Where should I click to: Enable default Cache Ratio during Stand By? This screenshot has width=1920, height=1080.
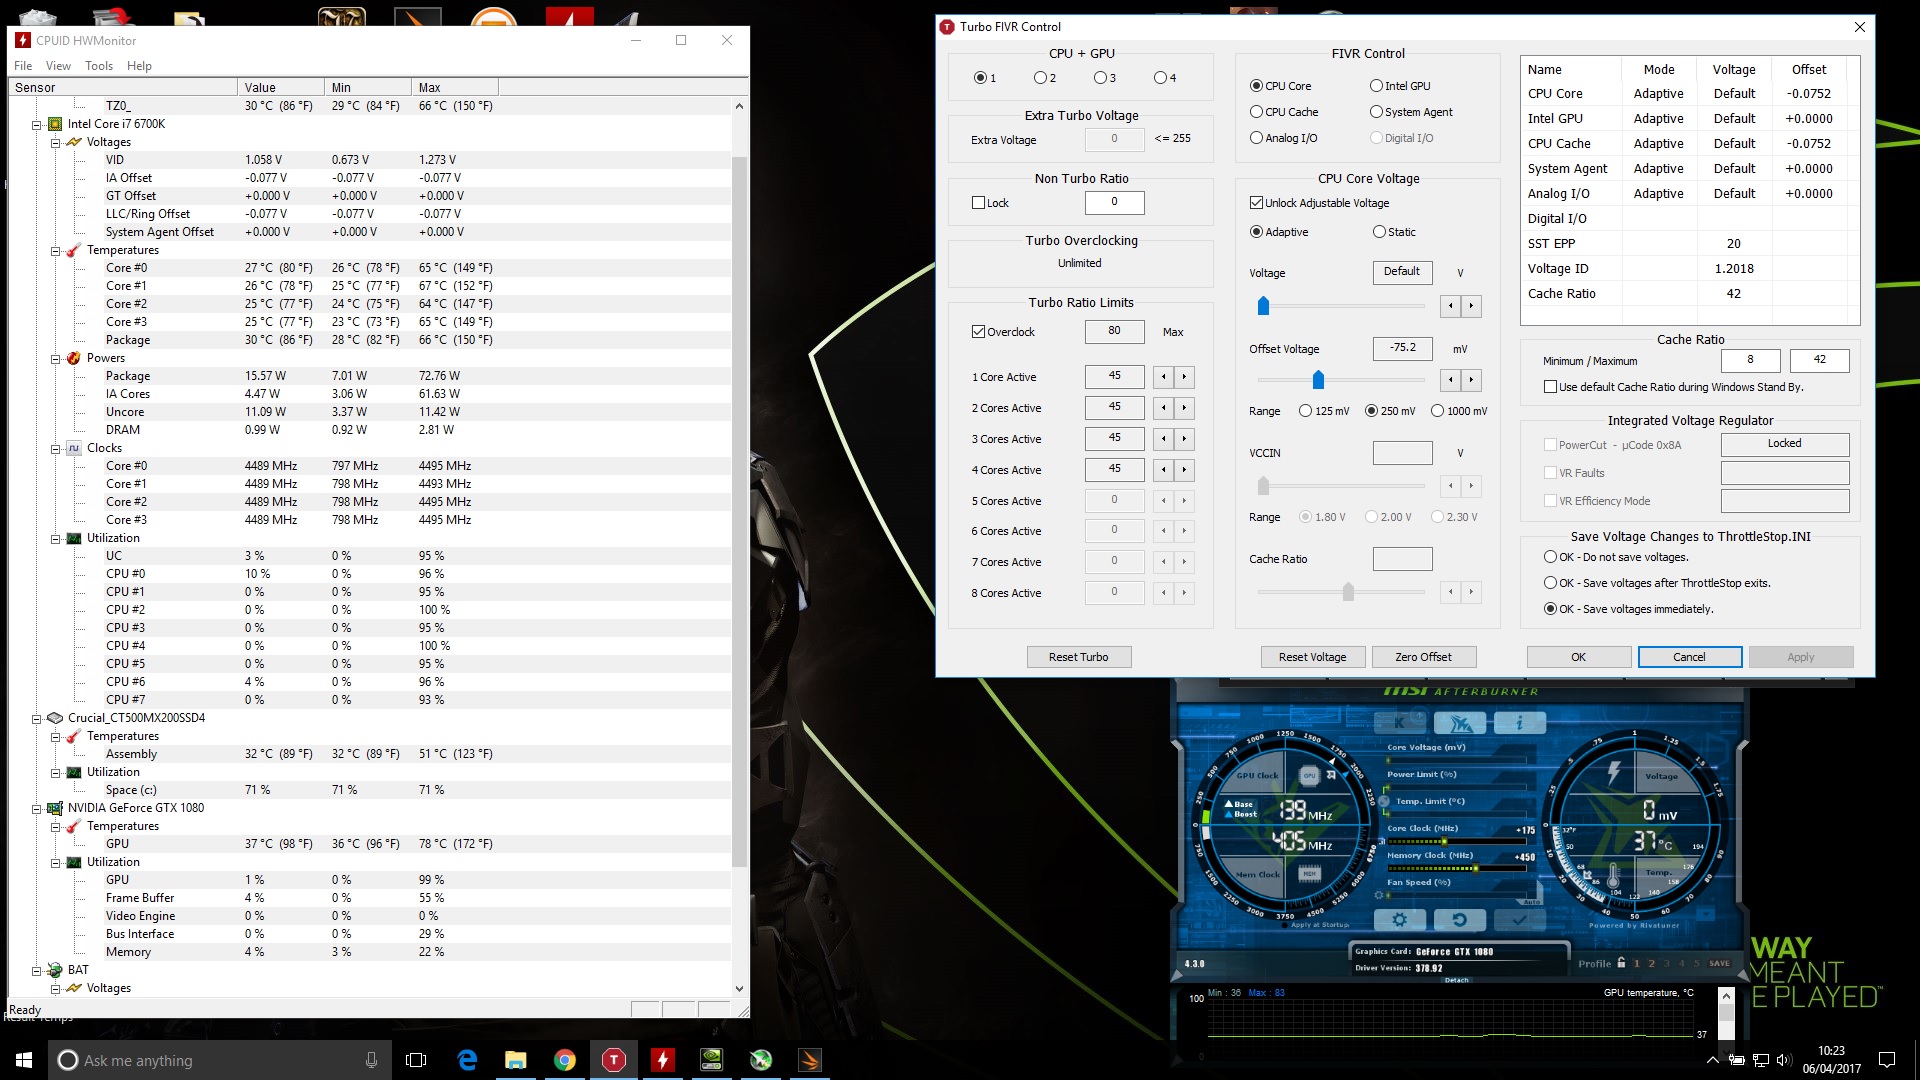pos(1551,387)
